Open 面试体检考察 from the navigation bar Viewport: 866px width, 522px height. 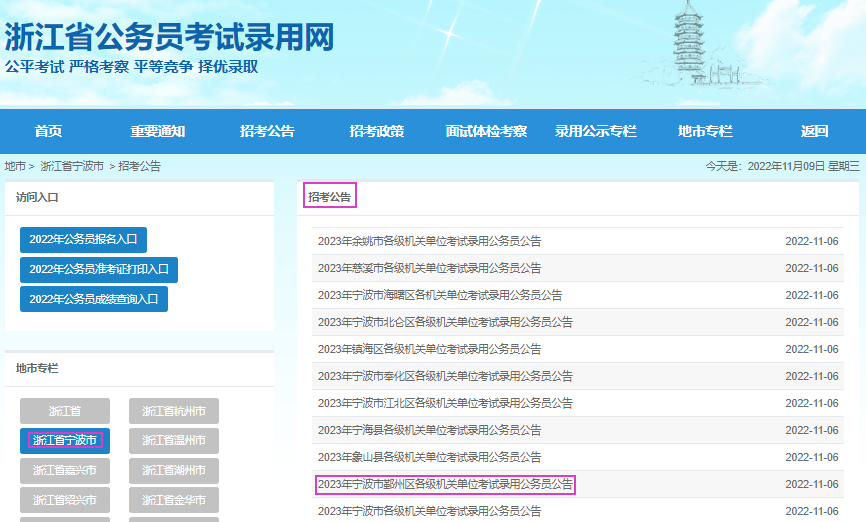pos(486,132)
